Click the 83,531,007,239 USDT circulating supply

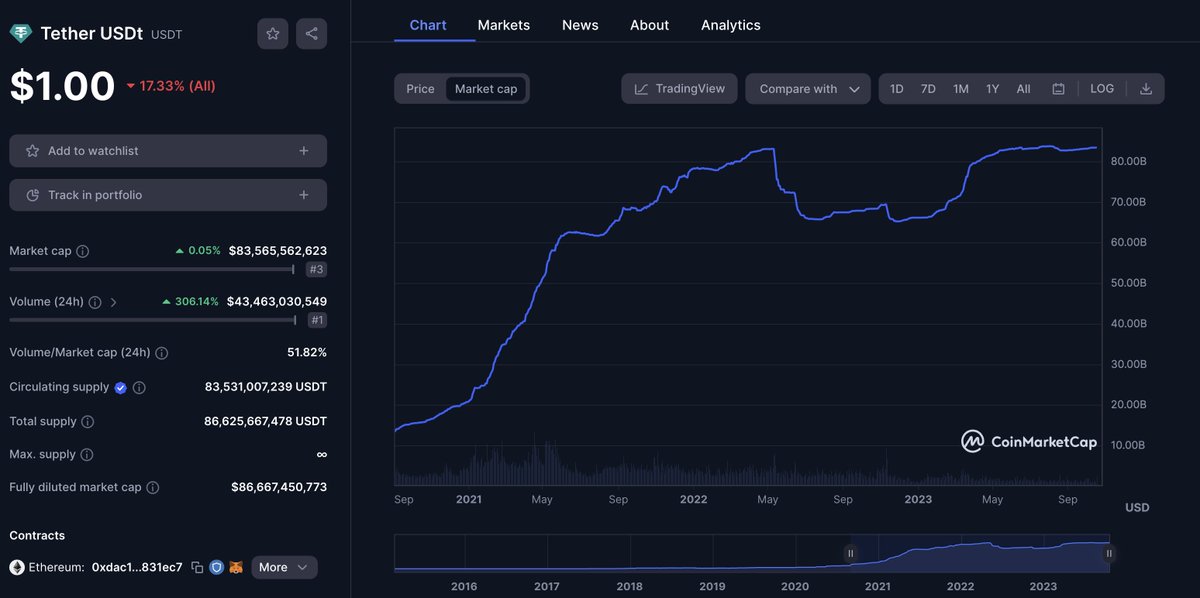[266, 387]
